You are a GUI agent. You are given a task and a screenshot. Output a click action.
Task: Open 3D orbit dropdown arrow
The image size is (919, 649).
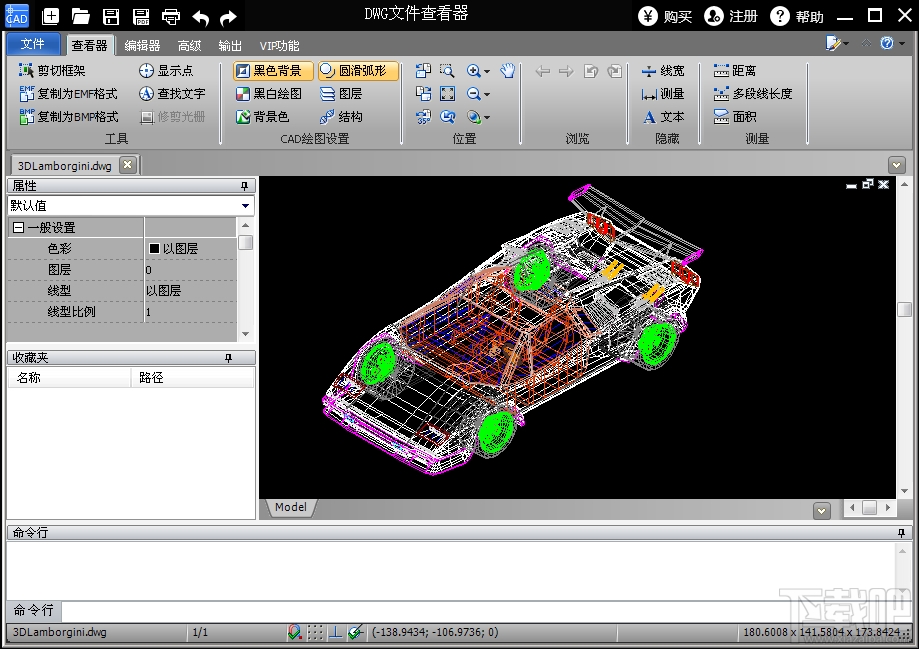click(x=486, y=118)
